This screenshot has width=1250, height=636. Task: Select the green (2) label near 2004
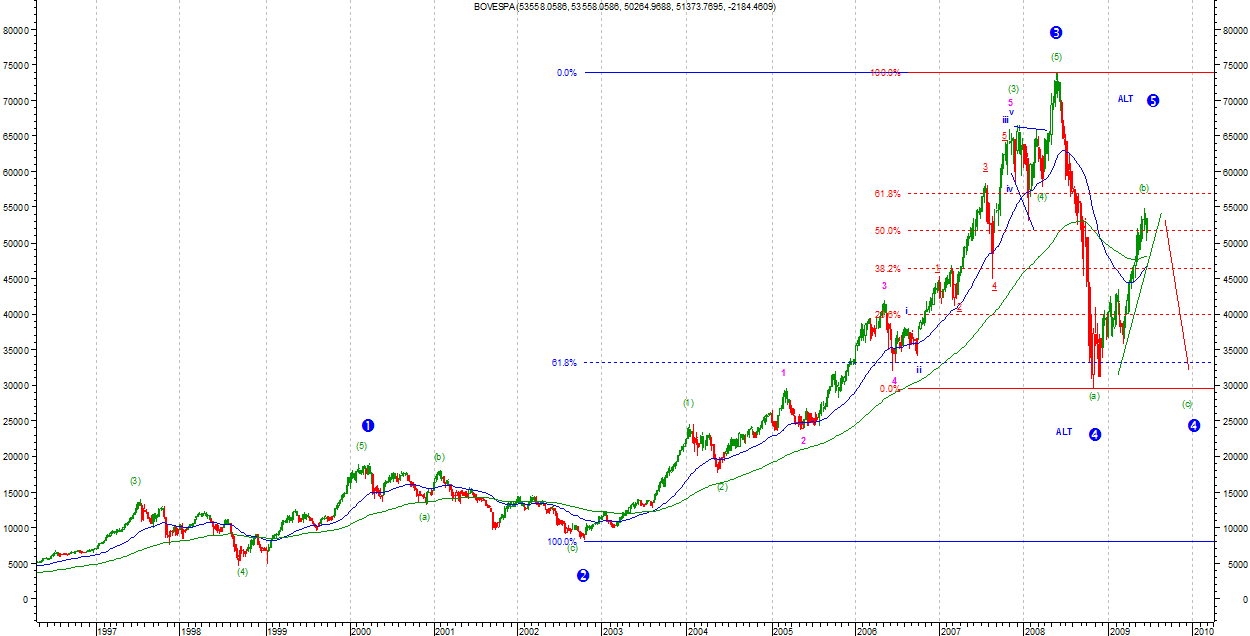722,487
